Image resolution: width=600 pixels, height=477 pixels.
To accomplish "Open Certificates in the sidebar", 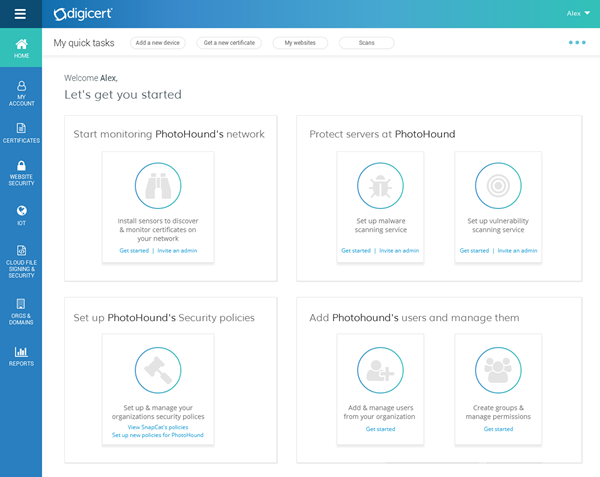I will click(x=21, y=133).
